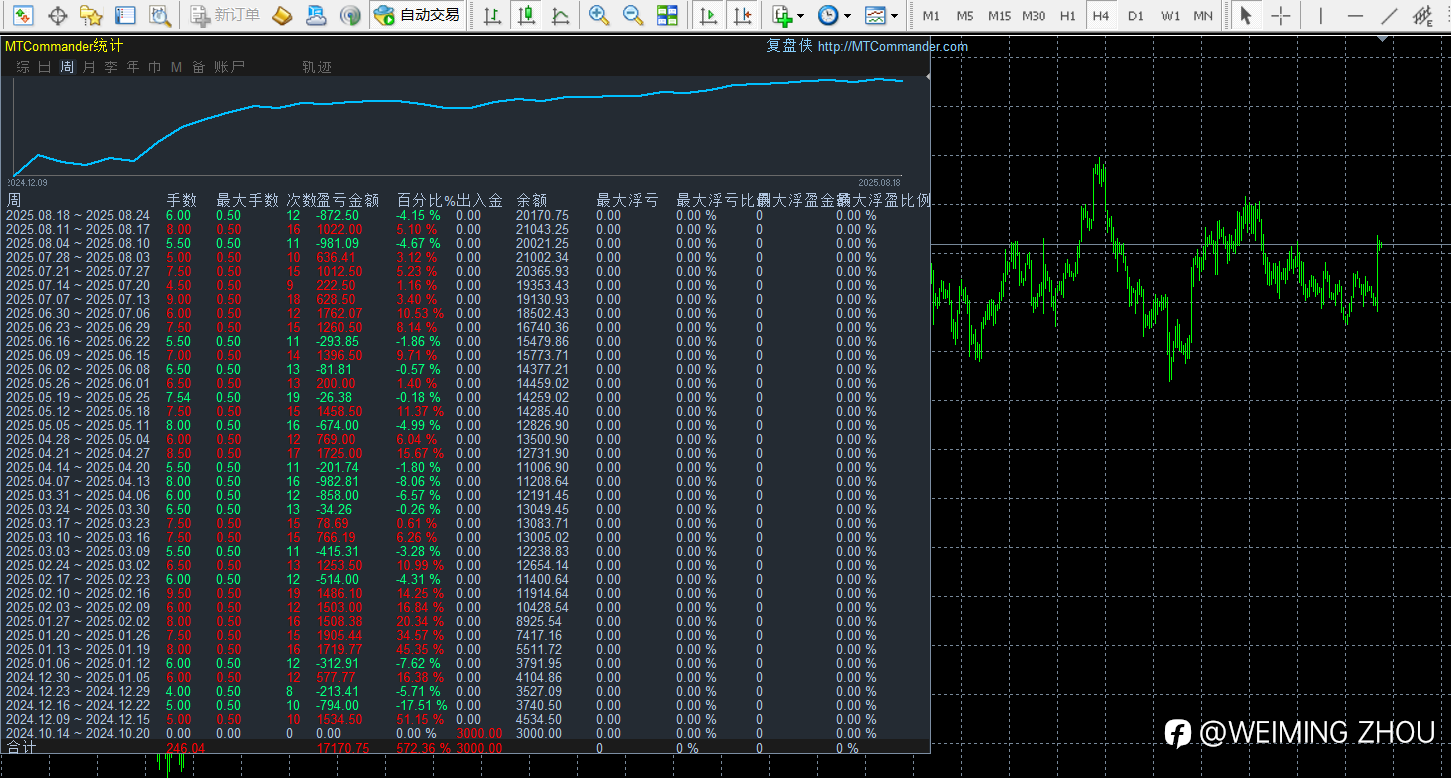This screenshot has height=778, width=1451.
Task: Open the Data Window list icon
Action: click(x=125, y=15)
